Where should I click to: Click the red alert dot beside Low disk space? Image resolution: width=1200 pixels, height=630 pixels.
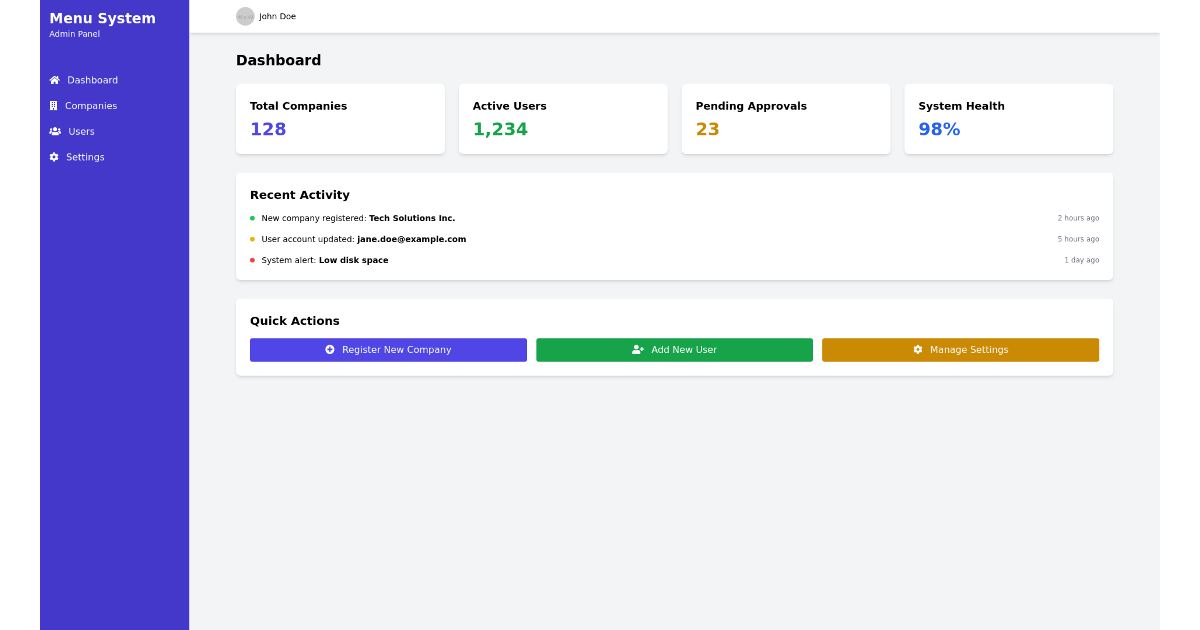252,260
